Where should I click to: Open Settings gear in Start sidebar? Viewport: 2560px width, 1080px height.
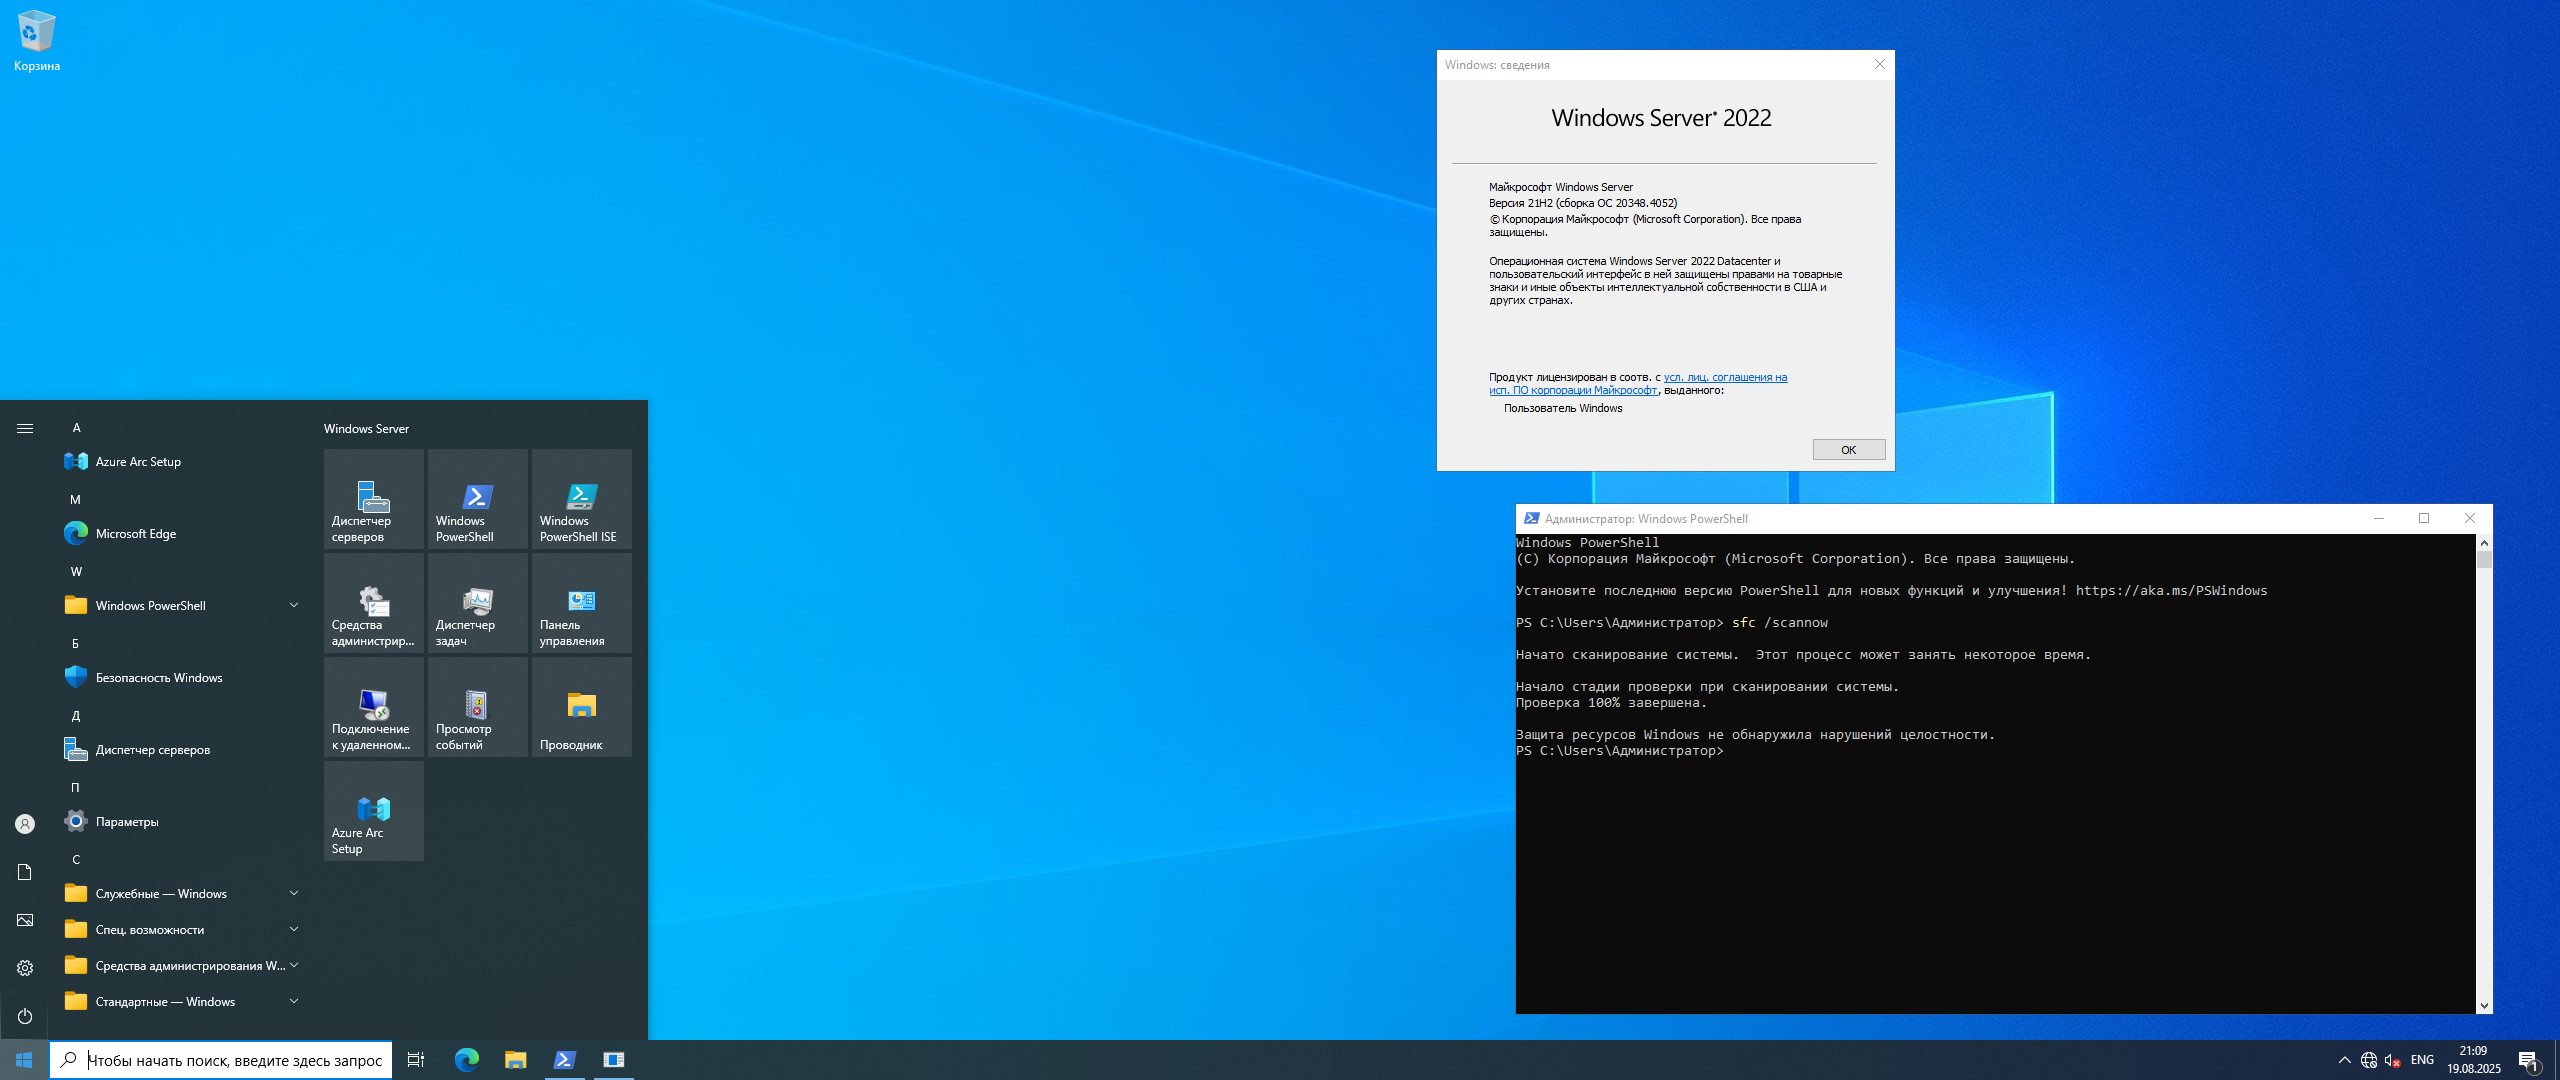(25, 968)
